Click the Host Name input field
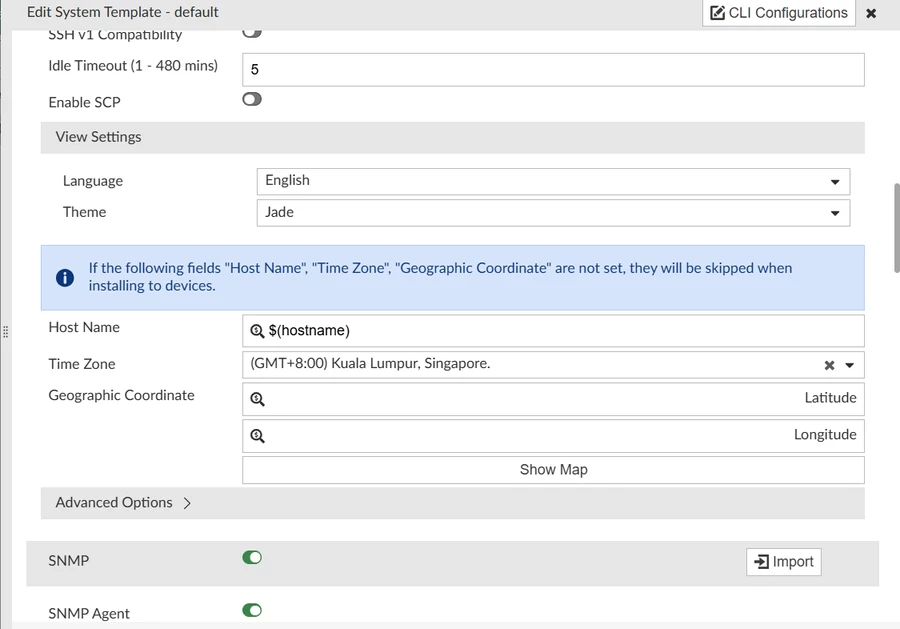Viewport: 900px width, 629px height. click(553, 331)
